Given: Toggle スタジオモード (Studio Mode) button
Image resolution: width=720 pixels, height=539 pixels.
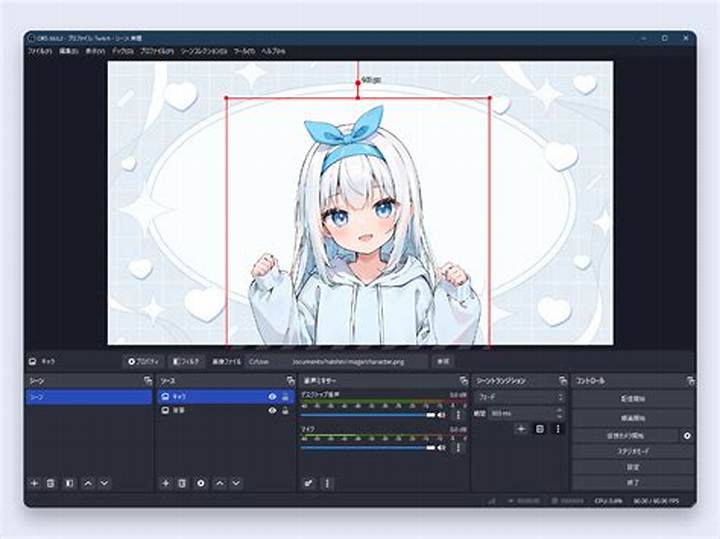Looking at the screenshot, I should (x=633, y=452).
